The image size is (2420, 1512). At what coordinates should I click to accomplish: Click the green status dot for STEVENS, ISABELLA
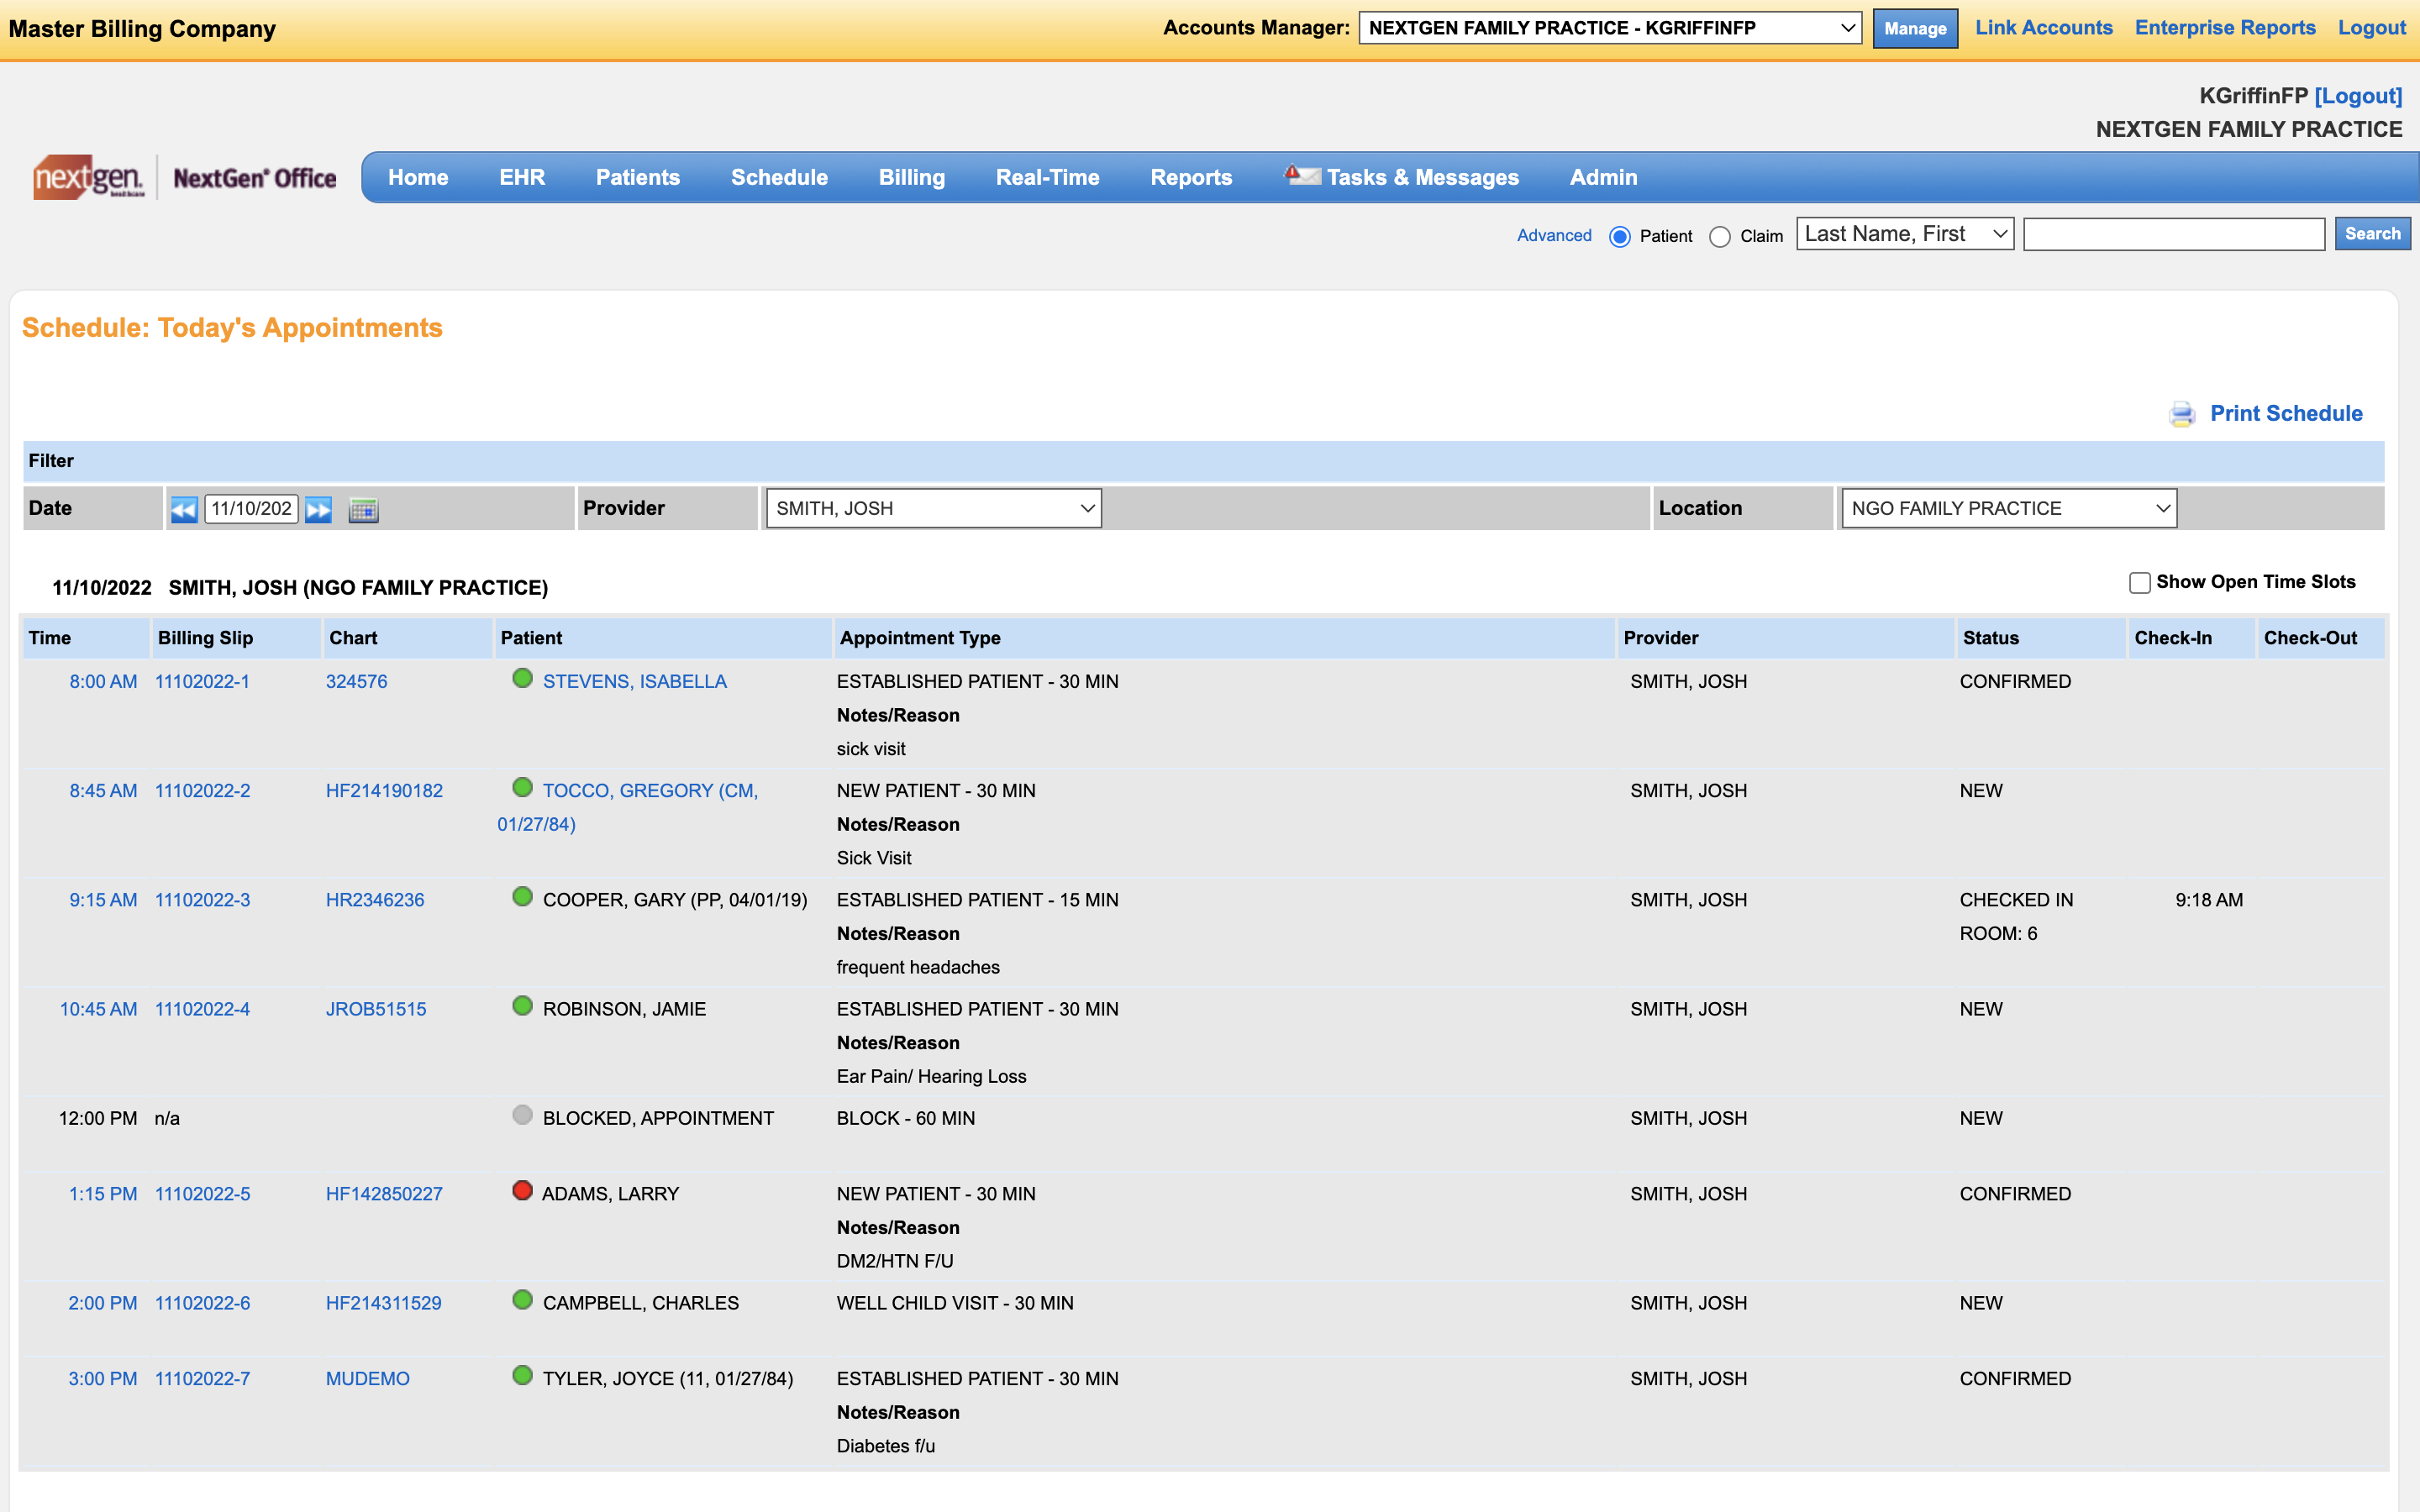[523, 679]
